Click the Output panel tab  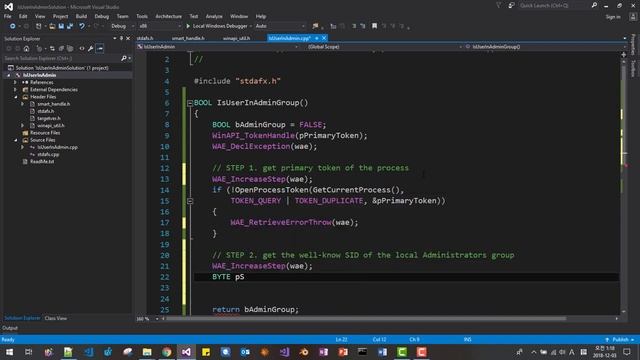coord(10,328)
